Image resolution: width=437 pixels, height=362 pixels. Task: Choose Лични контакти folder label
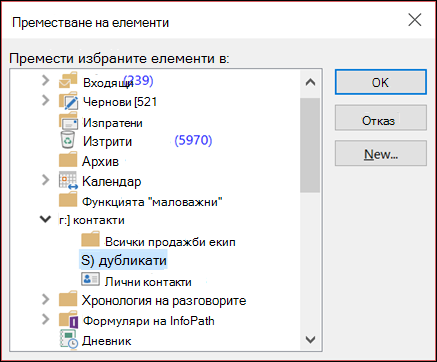click(x=148, y=282)
